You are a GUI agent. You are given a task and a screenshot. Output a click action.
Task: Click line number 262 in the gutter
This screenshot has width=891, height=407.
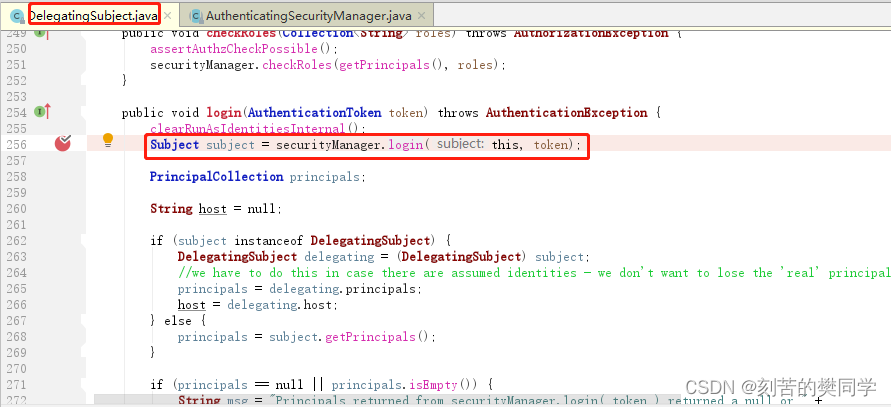click(16, 240)
